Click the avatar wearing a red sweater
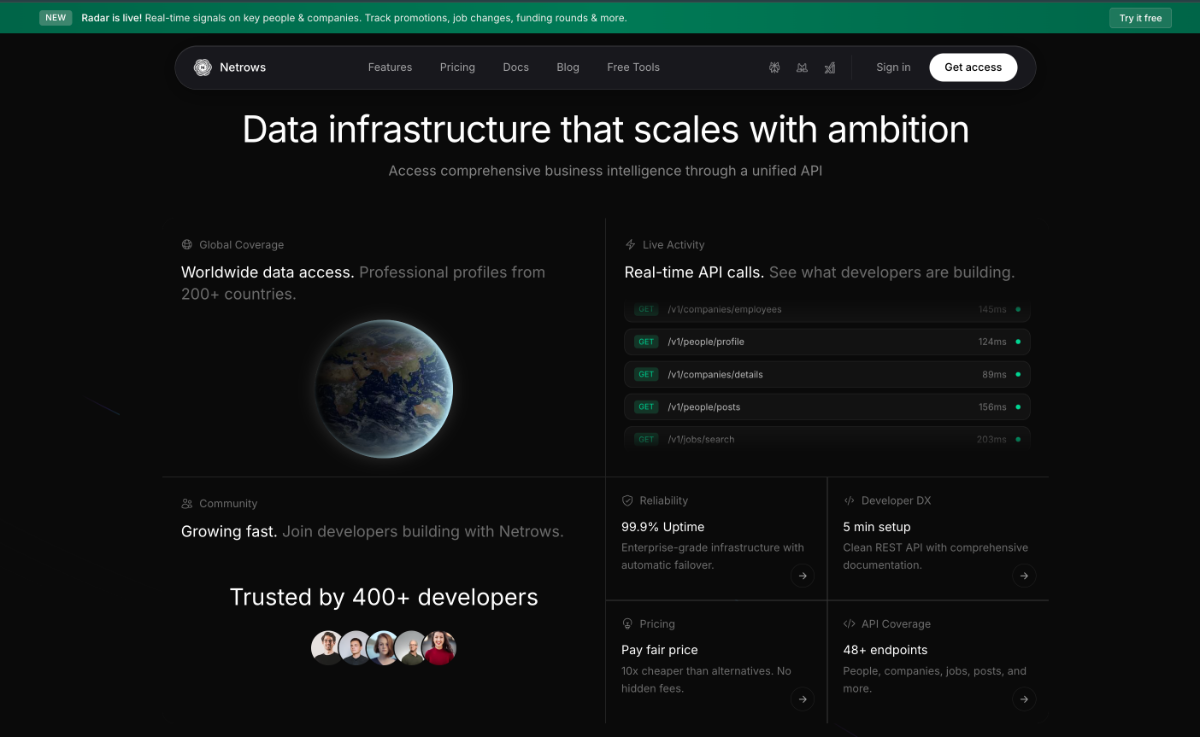 (439, 648)
